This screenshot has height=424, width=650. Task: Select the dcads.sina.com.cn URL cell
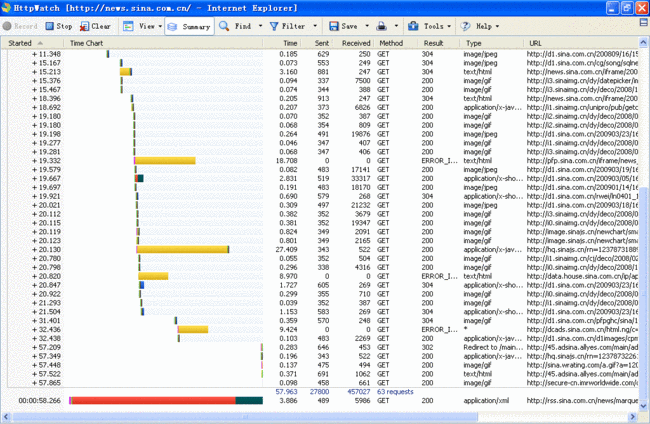click(582, 330)
